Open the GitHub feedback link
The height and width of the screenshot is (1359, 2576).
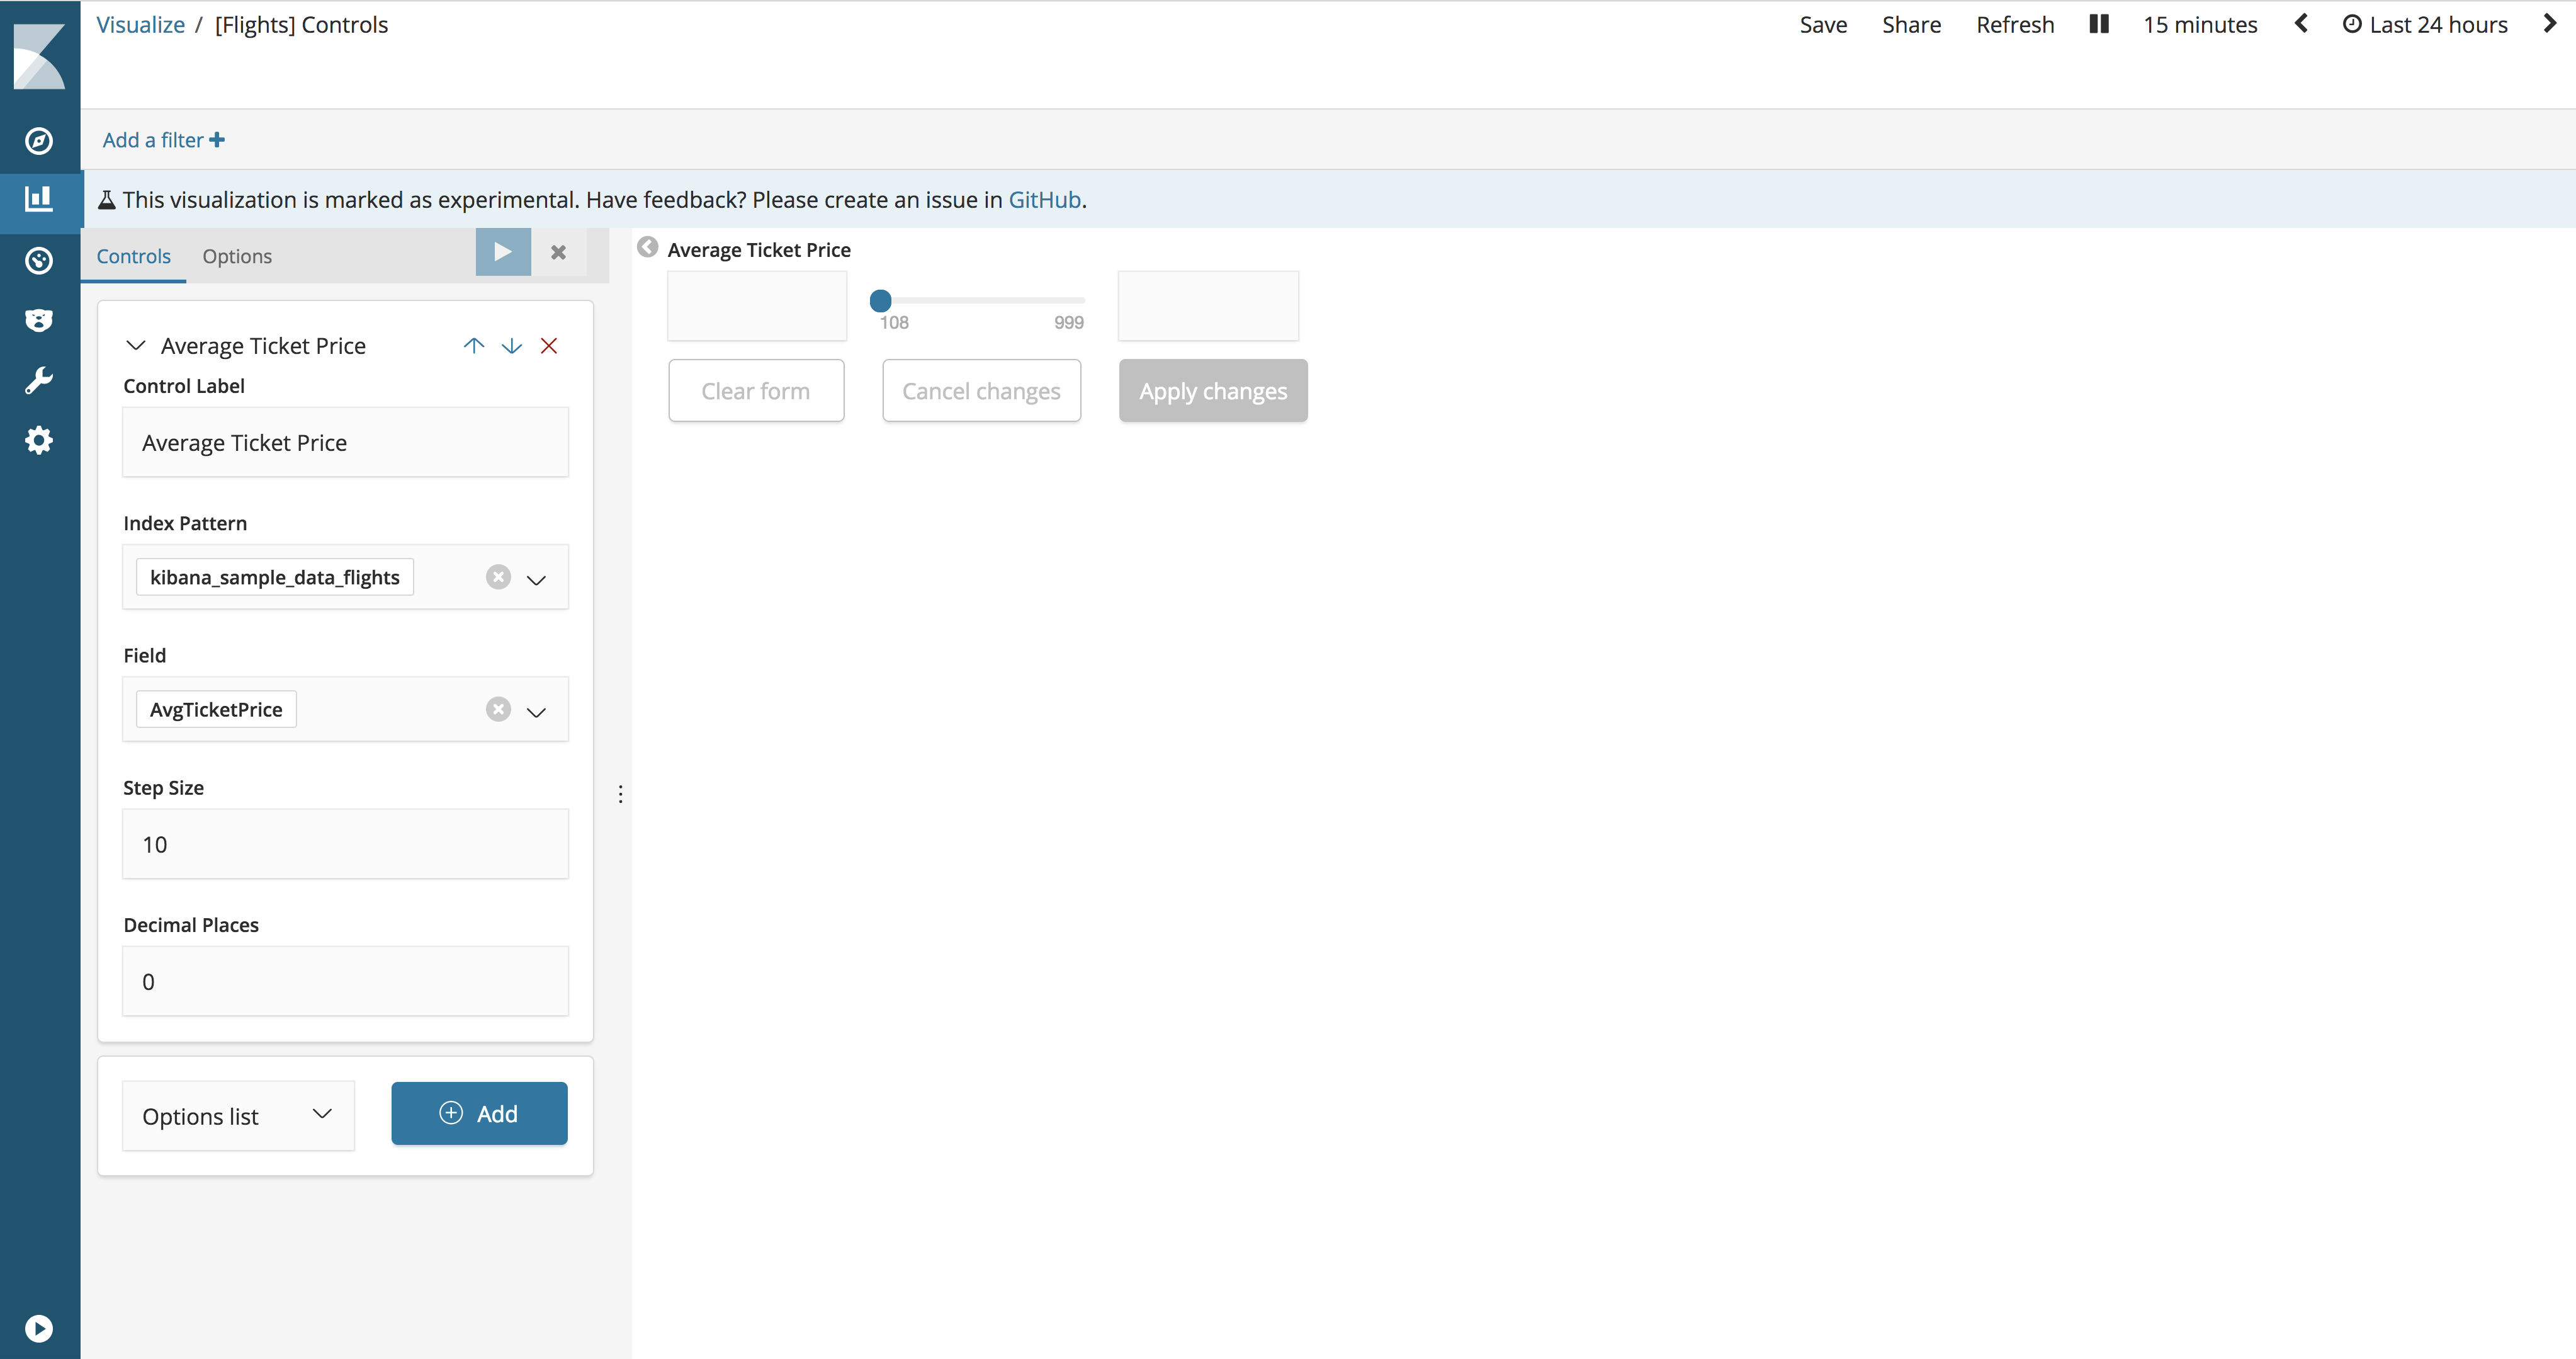coord(1043,199)
